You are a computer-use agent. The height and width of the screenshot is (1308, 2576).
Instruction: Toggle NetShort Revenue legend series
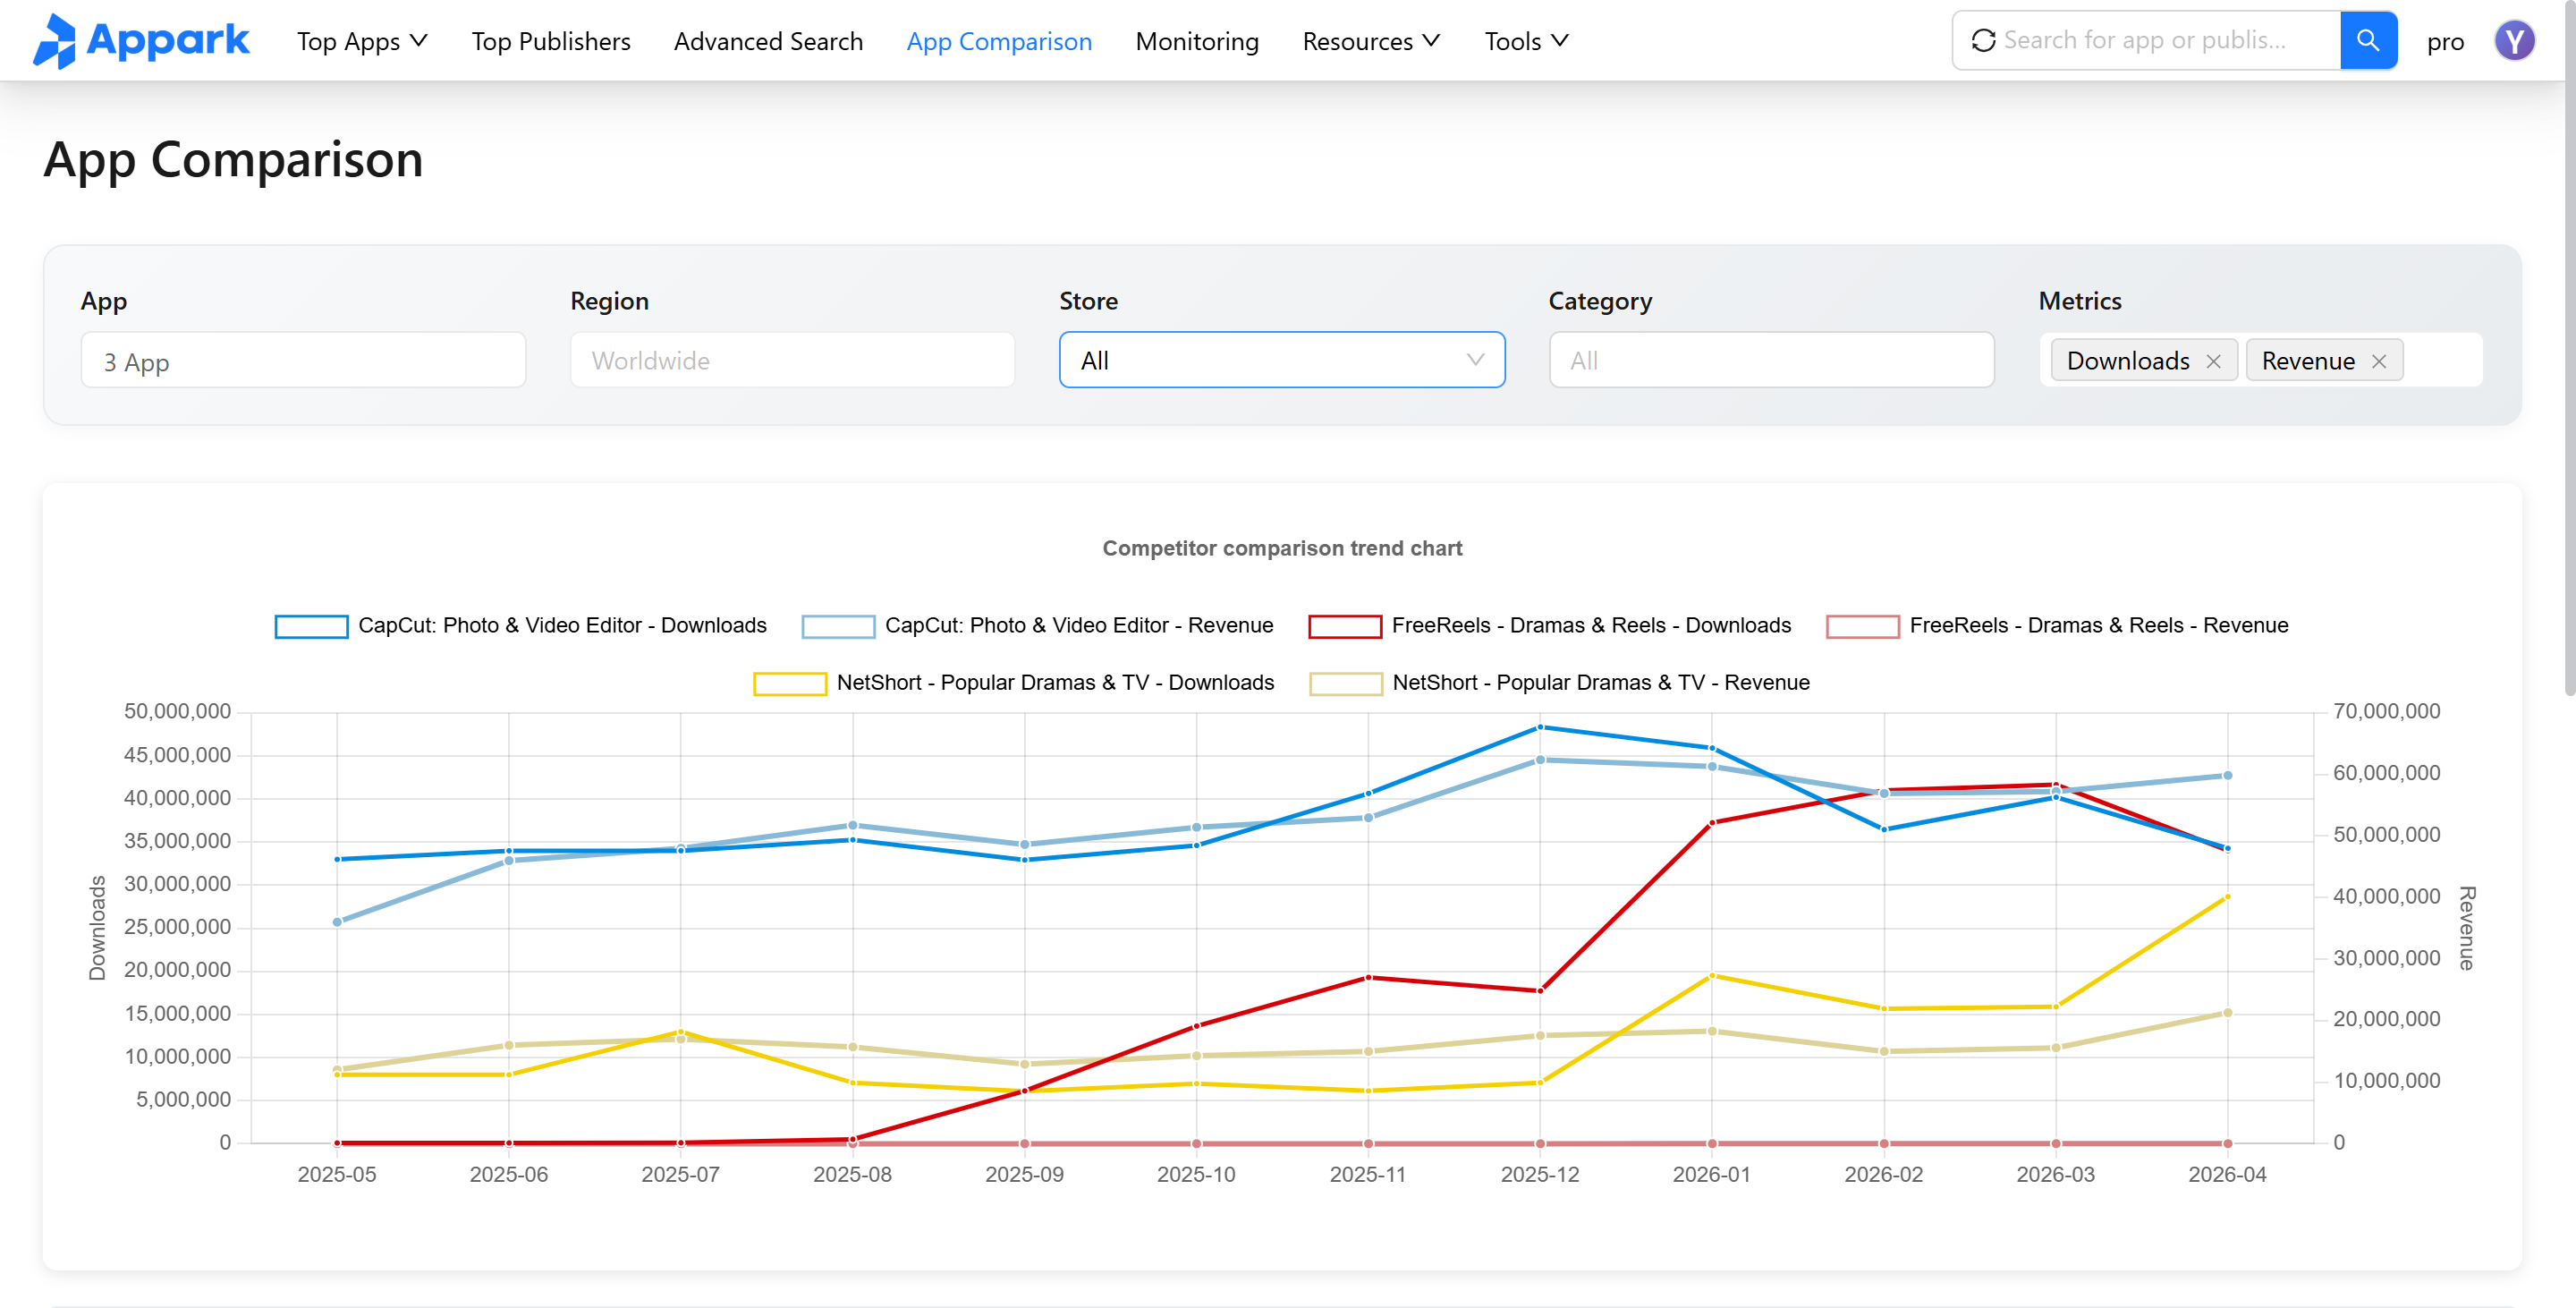click(x=1559, y=683)
